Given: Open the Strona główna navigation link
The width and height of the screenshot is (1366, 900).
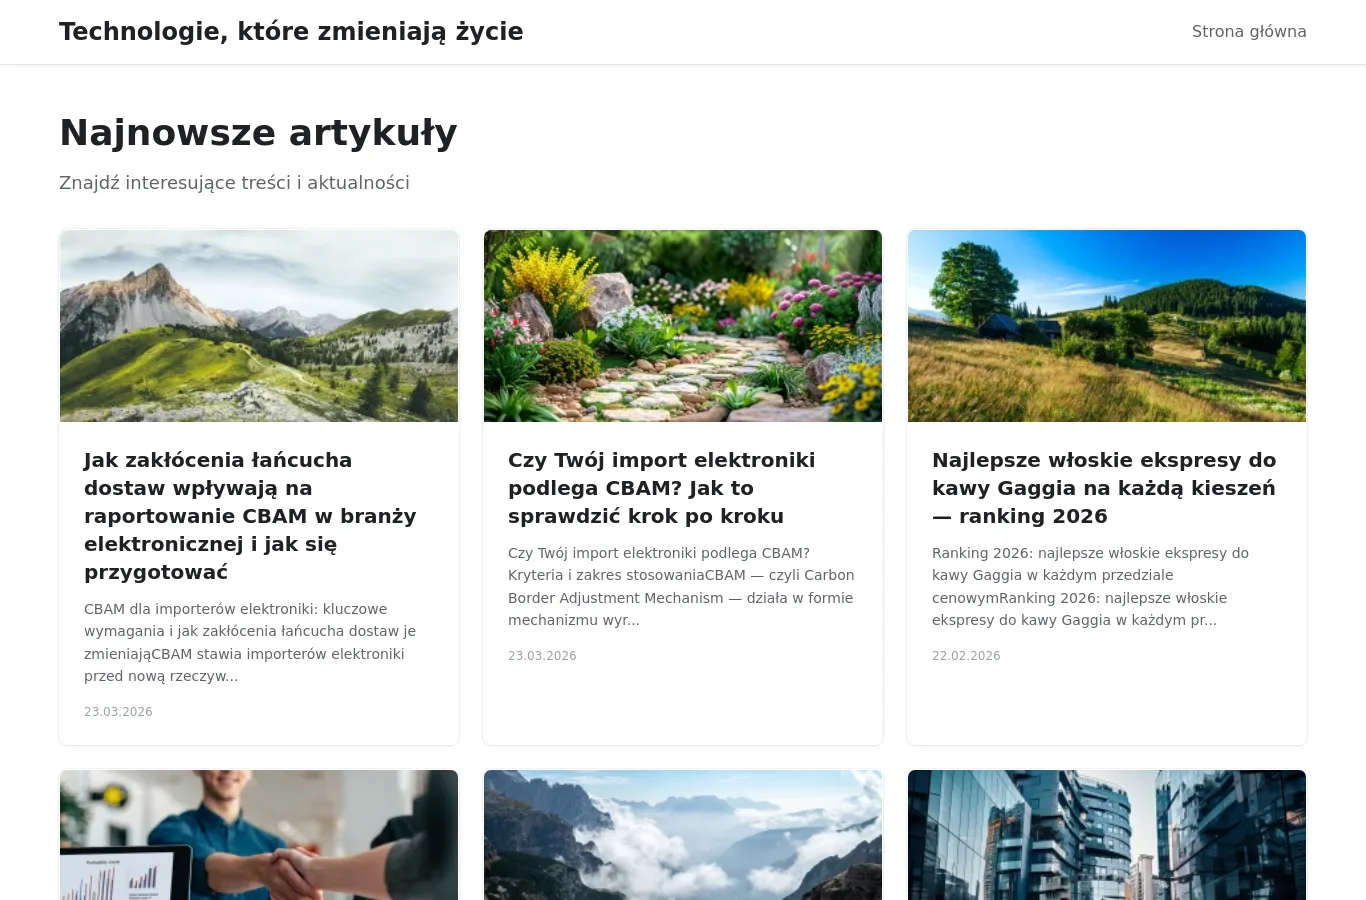Looking at the screenshot, I should (1249, 32).
